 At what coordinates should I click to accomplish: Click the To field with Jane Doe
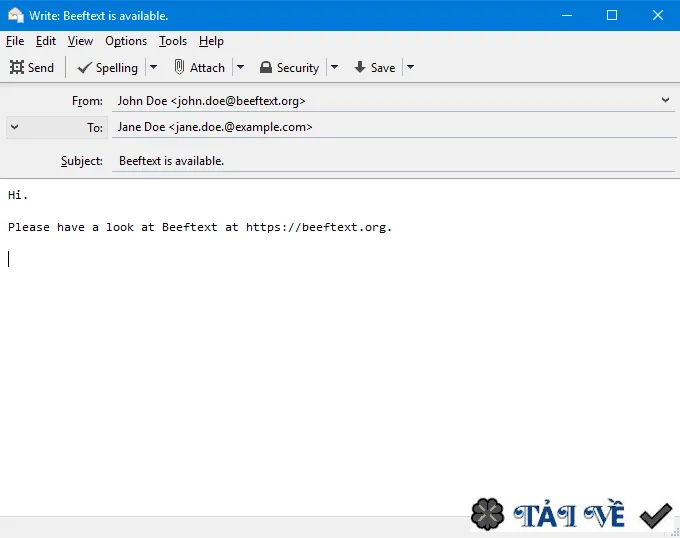(x=394, y=127)
